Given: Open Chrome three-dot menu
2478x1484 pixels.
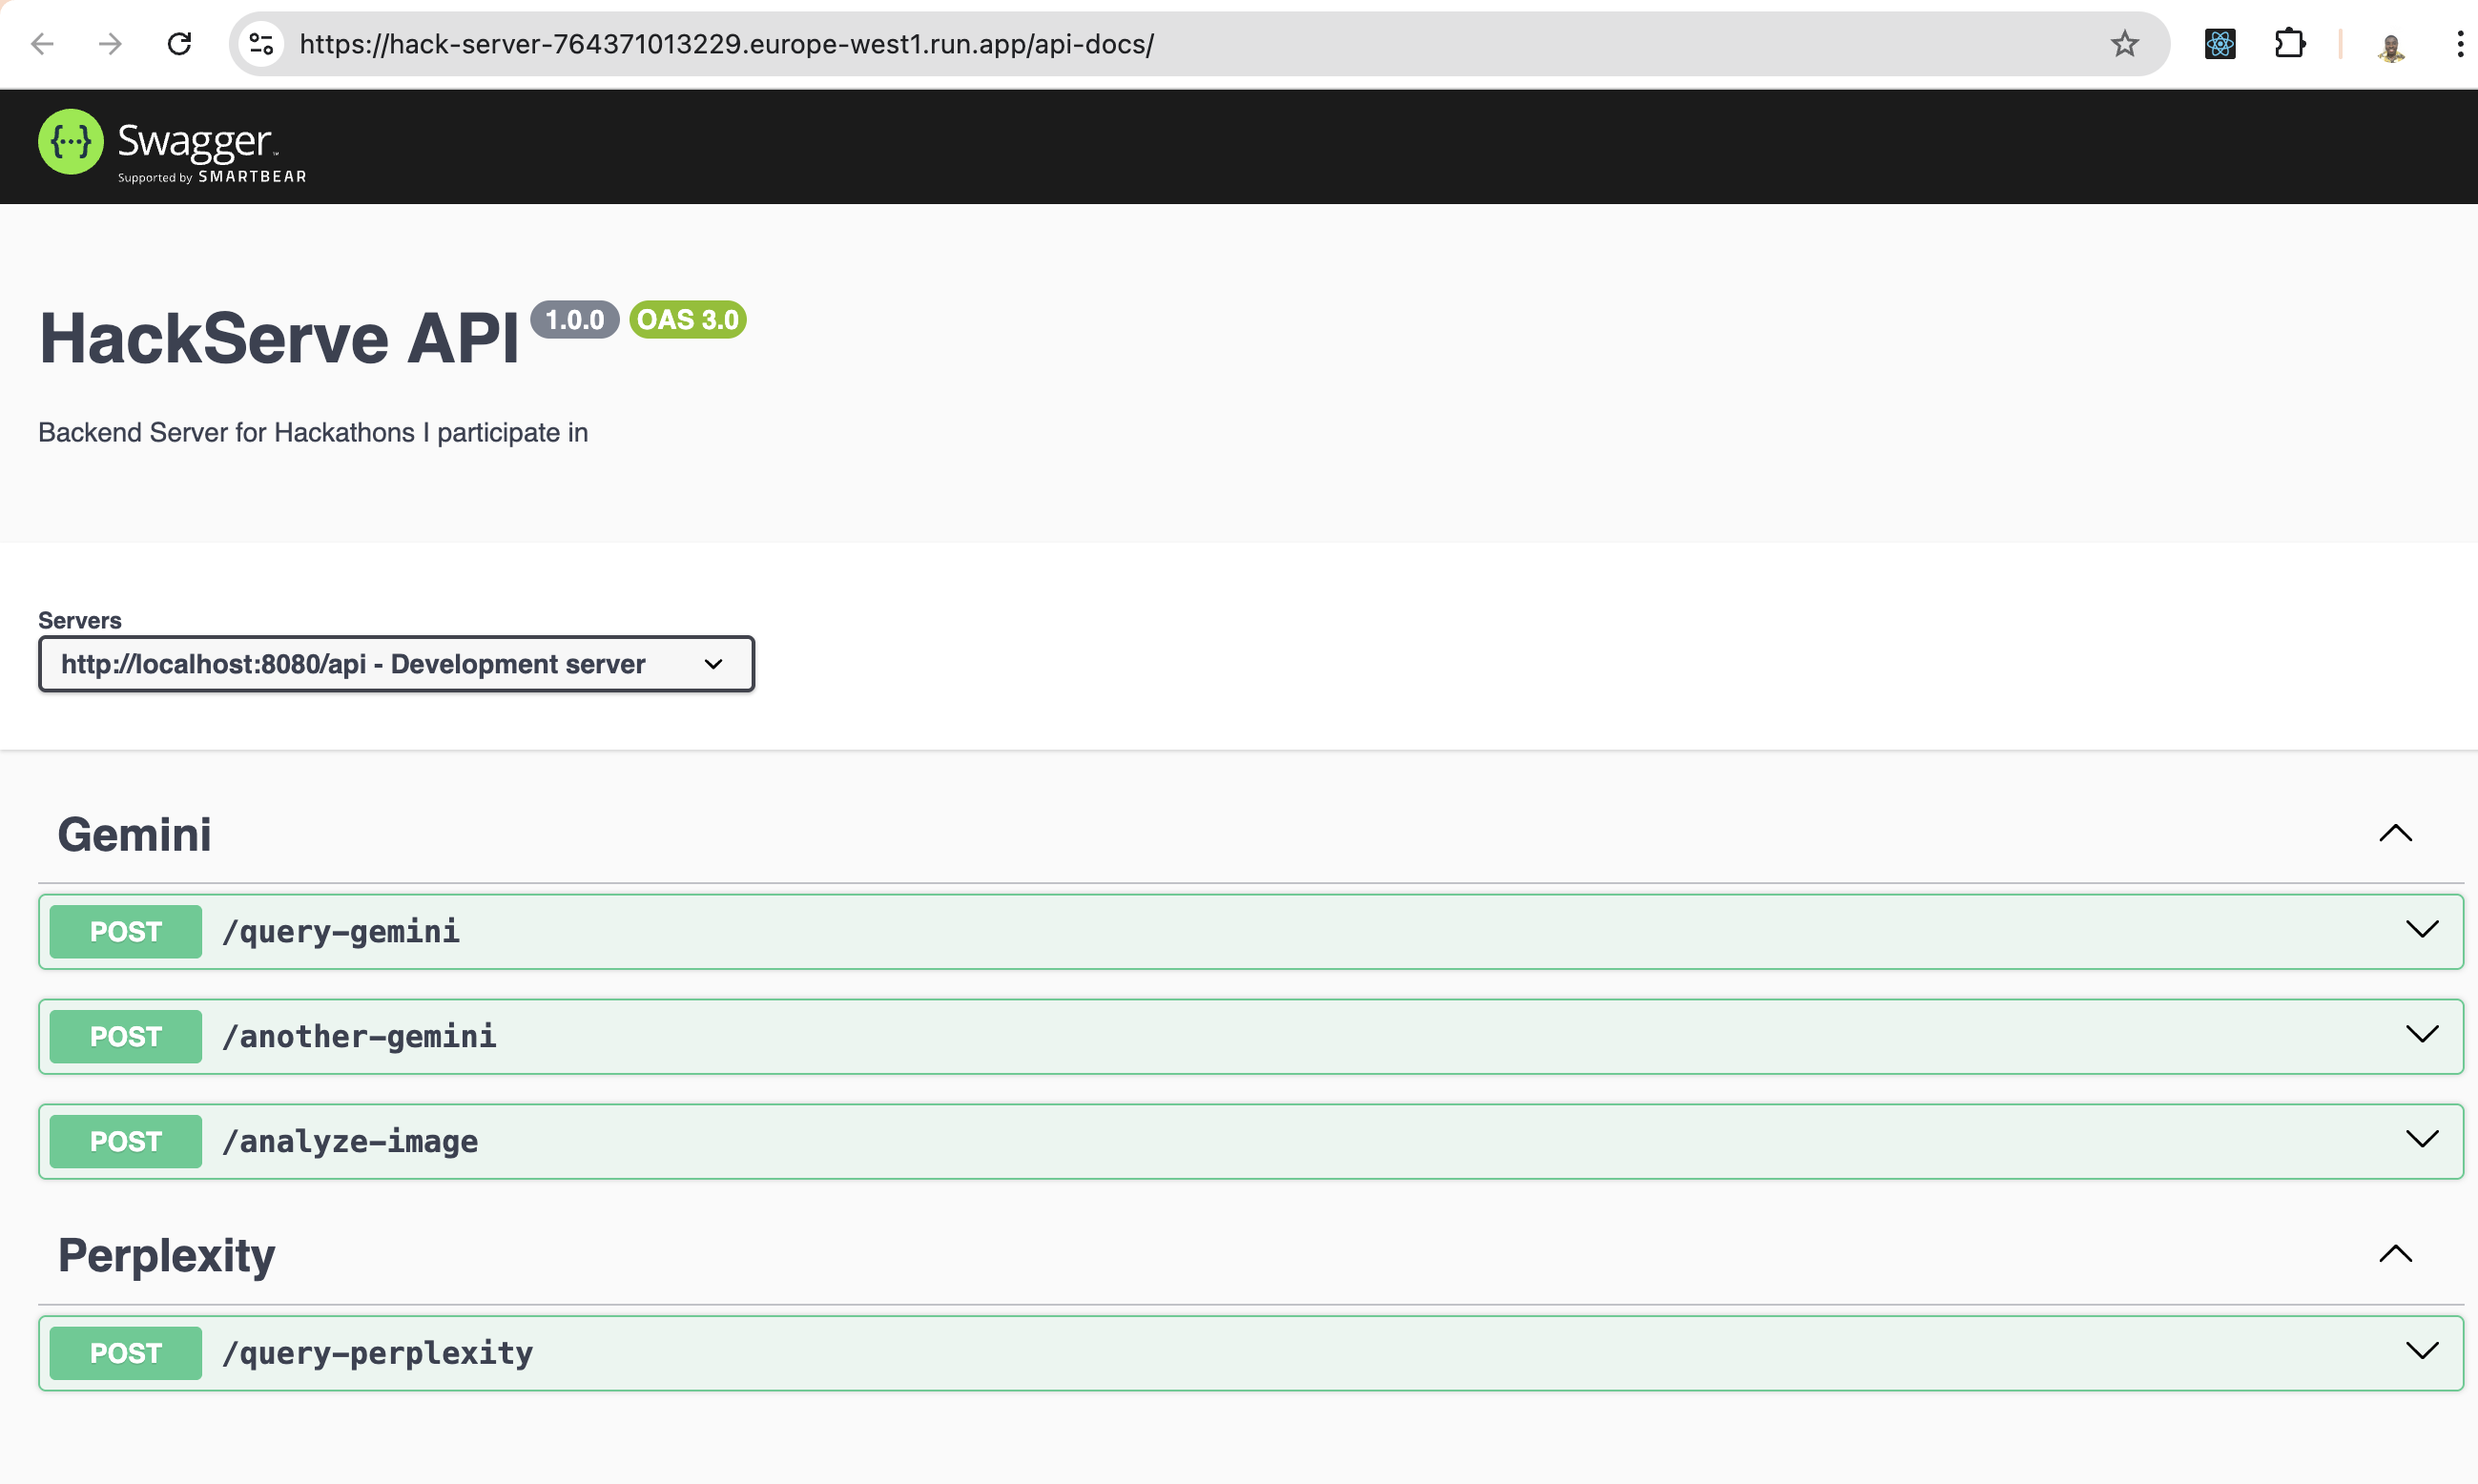Looking at the screenshot, I should 2459,44.
